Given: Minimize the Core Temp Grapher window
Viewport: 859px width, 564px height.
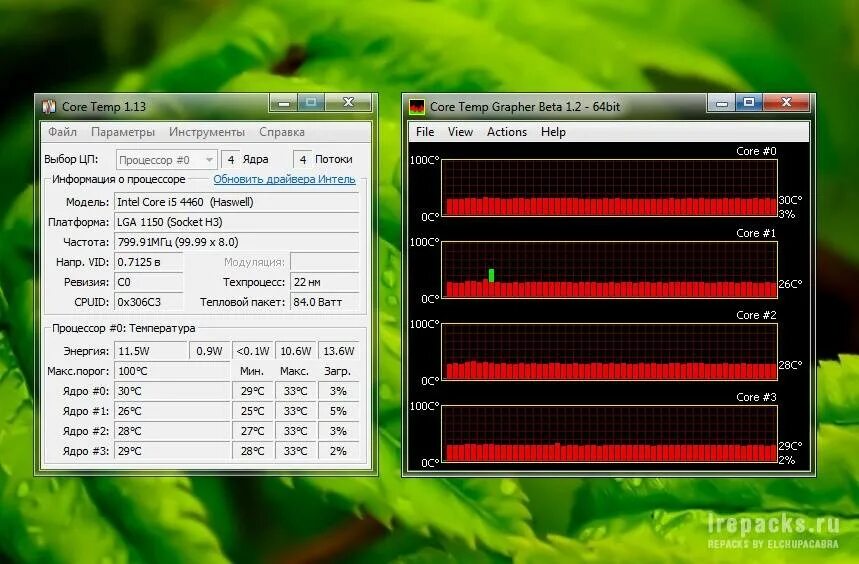Looking at the screenshot, I should tap(721, 102).
